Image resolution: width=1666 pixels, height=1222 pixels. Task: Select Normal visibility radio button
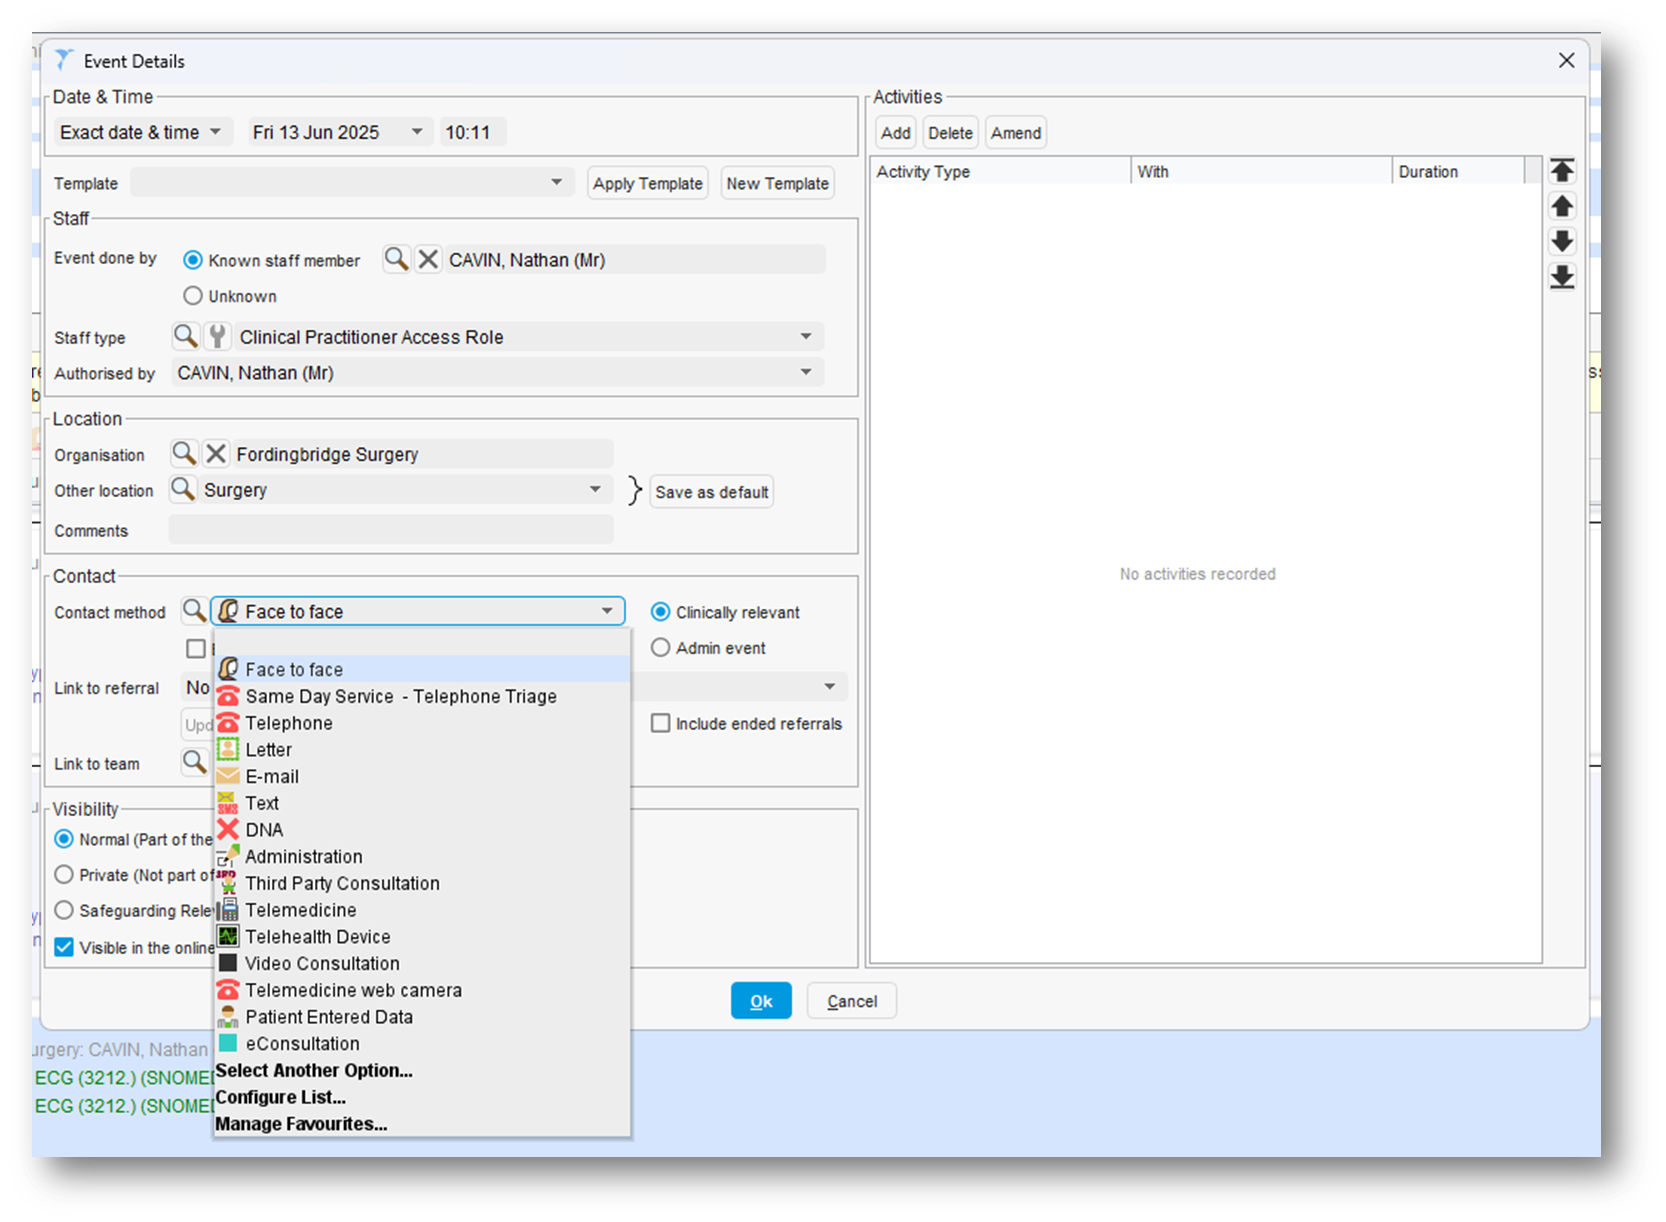pos(64,839)
